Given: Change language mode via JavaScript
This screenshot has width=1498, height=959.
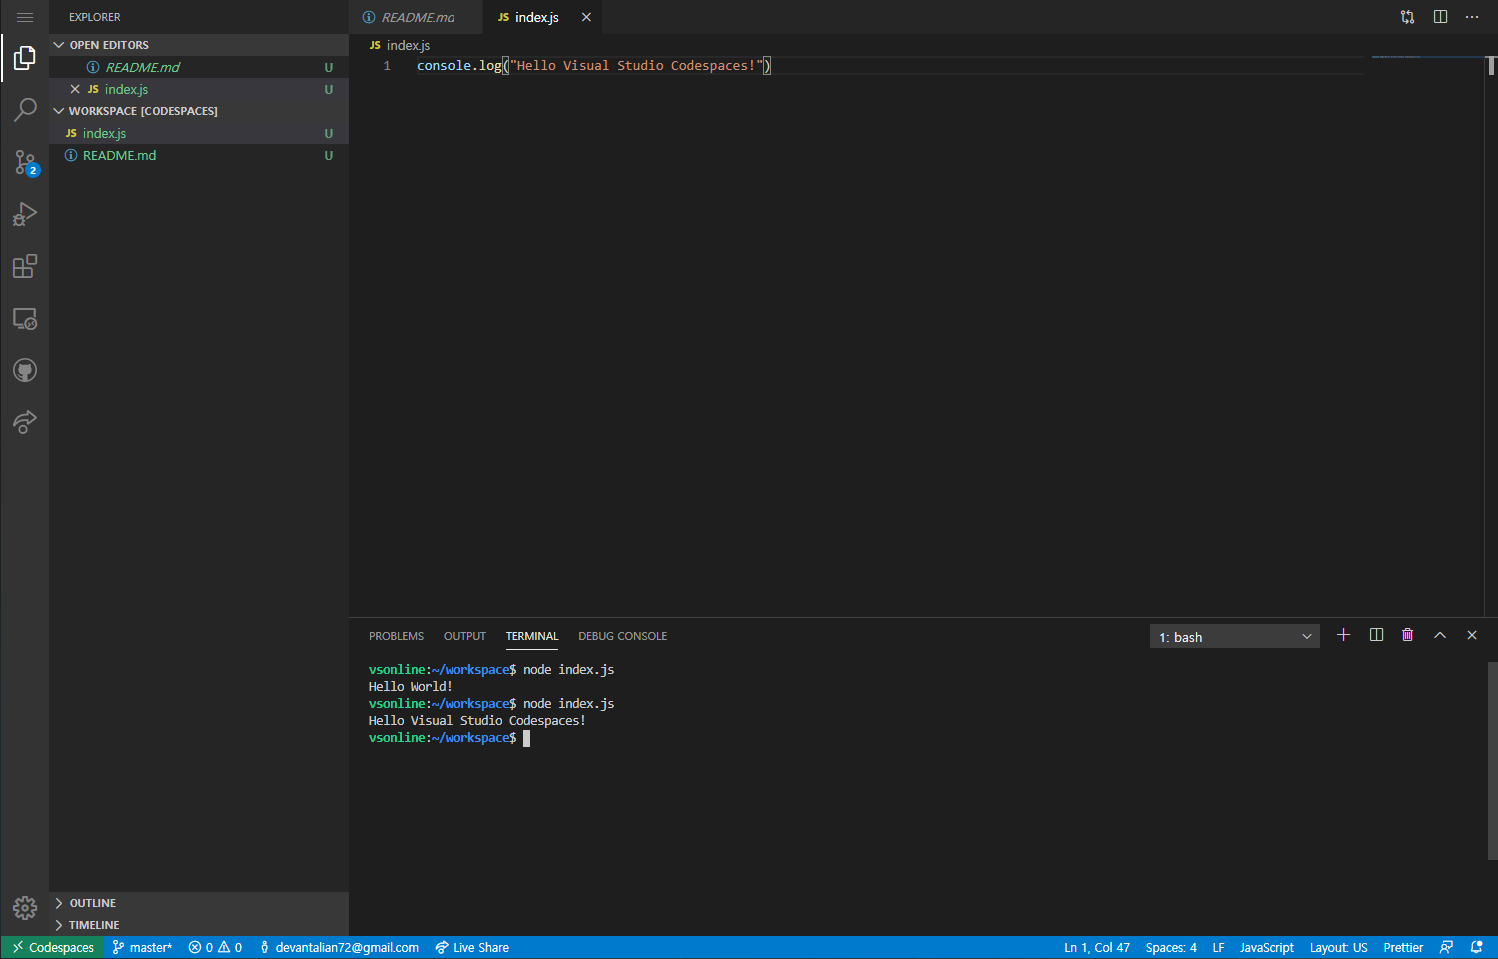Looking at the screenshot, I should (x=1267, y=947).
